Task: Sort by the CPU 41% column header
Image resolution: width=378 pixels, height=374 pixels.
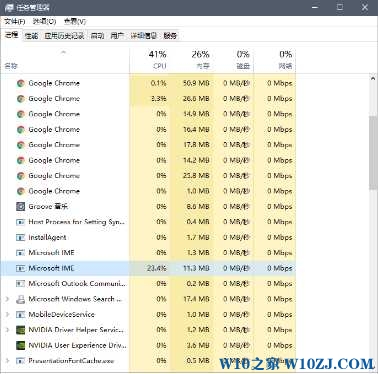Action: (x=150, y=61)
